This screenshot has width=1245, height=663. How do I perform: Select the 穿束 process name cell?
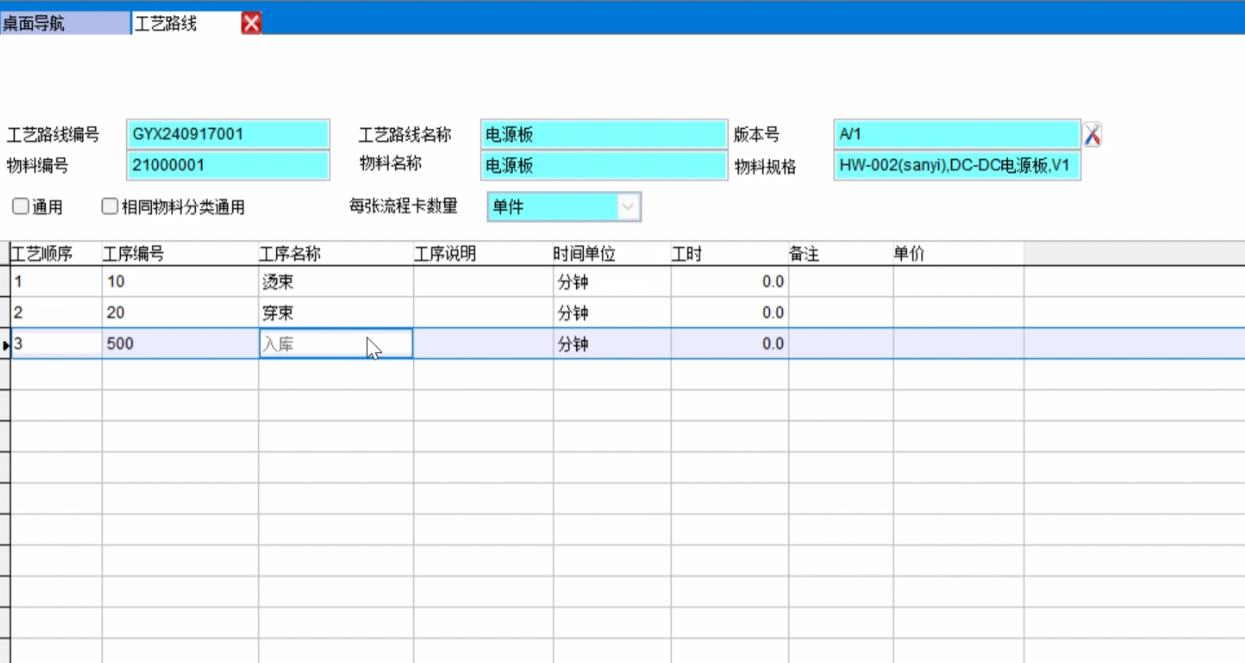335,313
